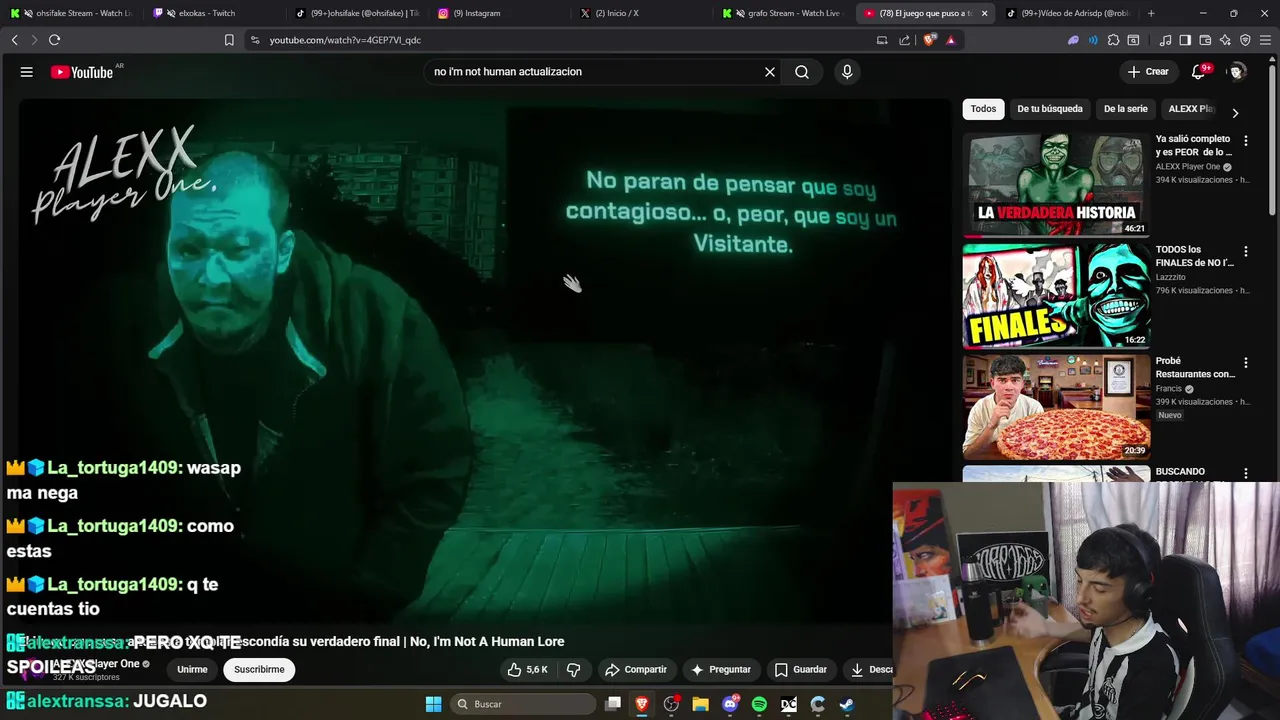Select the De tu búsqueda filter chip
Viewport: 1280px width, 720px height.
point(1050,109)
